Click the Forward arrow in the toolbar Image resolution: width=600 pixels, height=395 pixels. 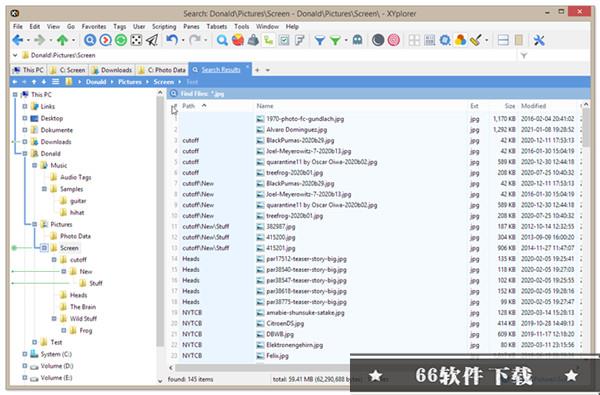40,40
